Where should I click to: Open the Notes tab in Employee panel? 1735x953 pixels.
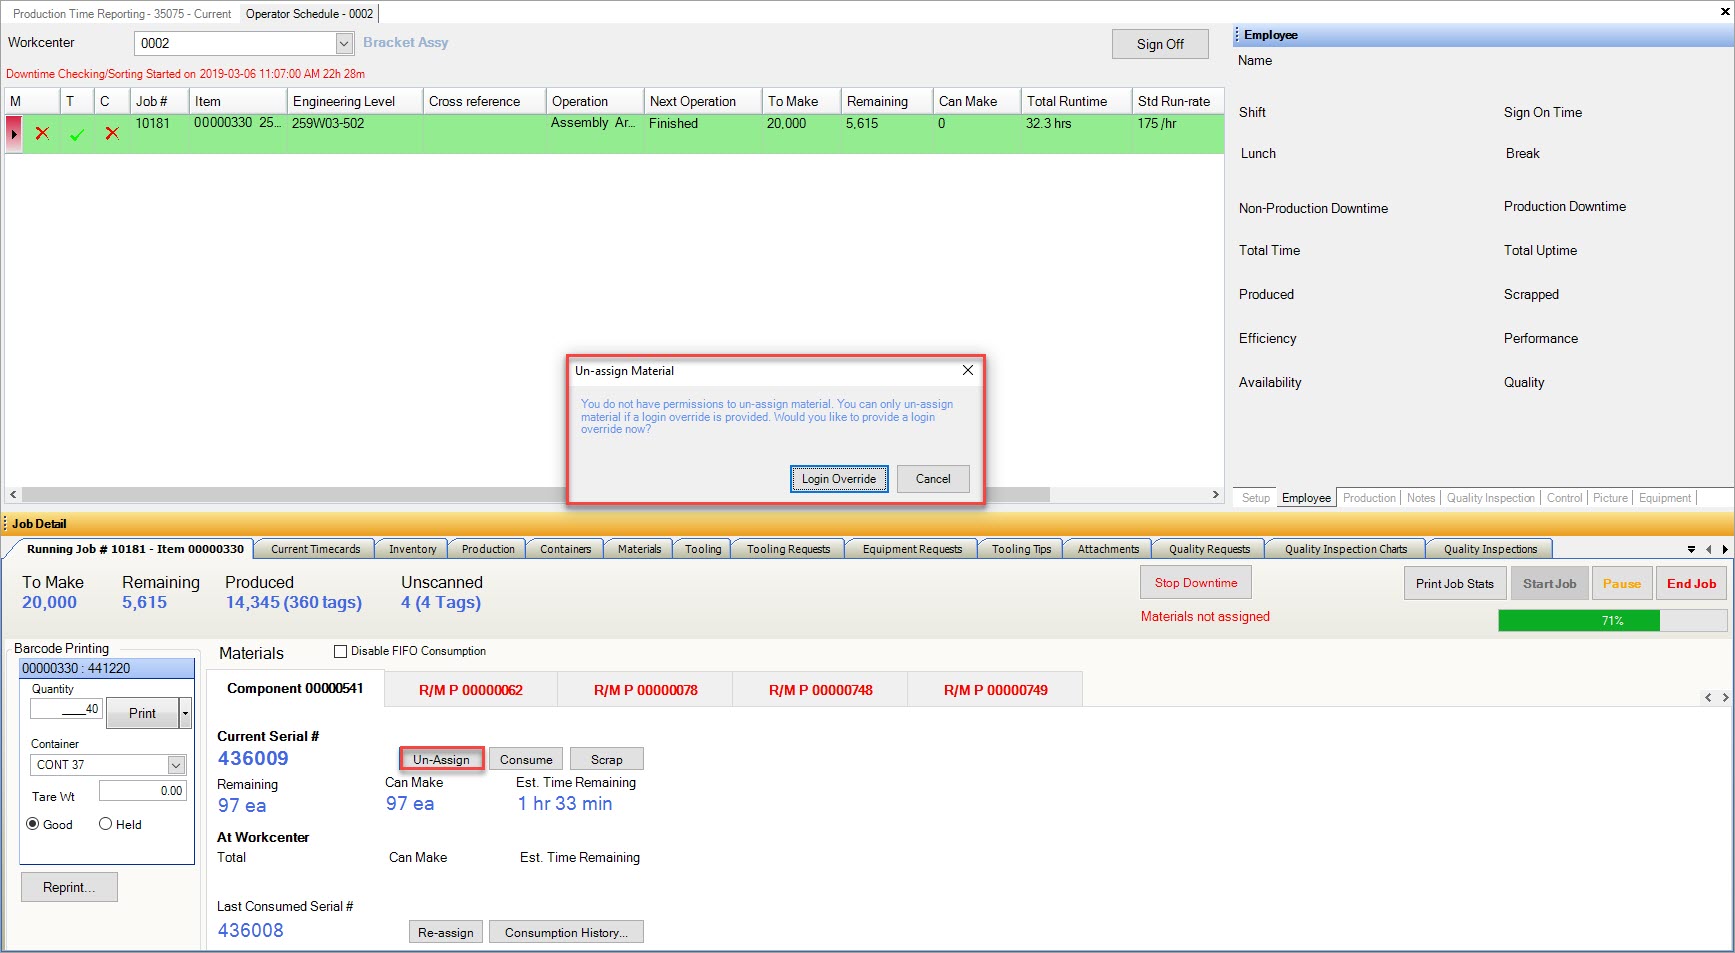click(1420, 498)
